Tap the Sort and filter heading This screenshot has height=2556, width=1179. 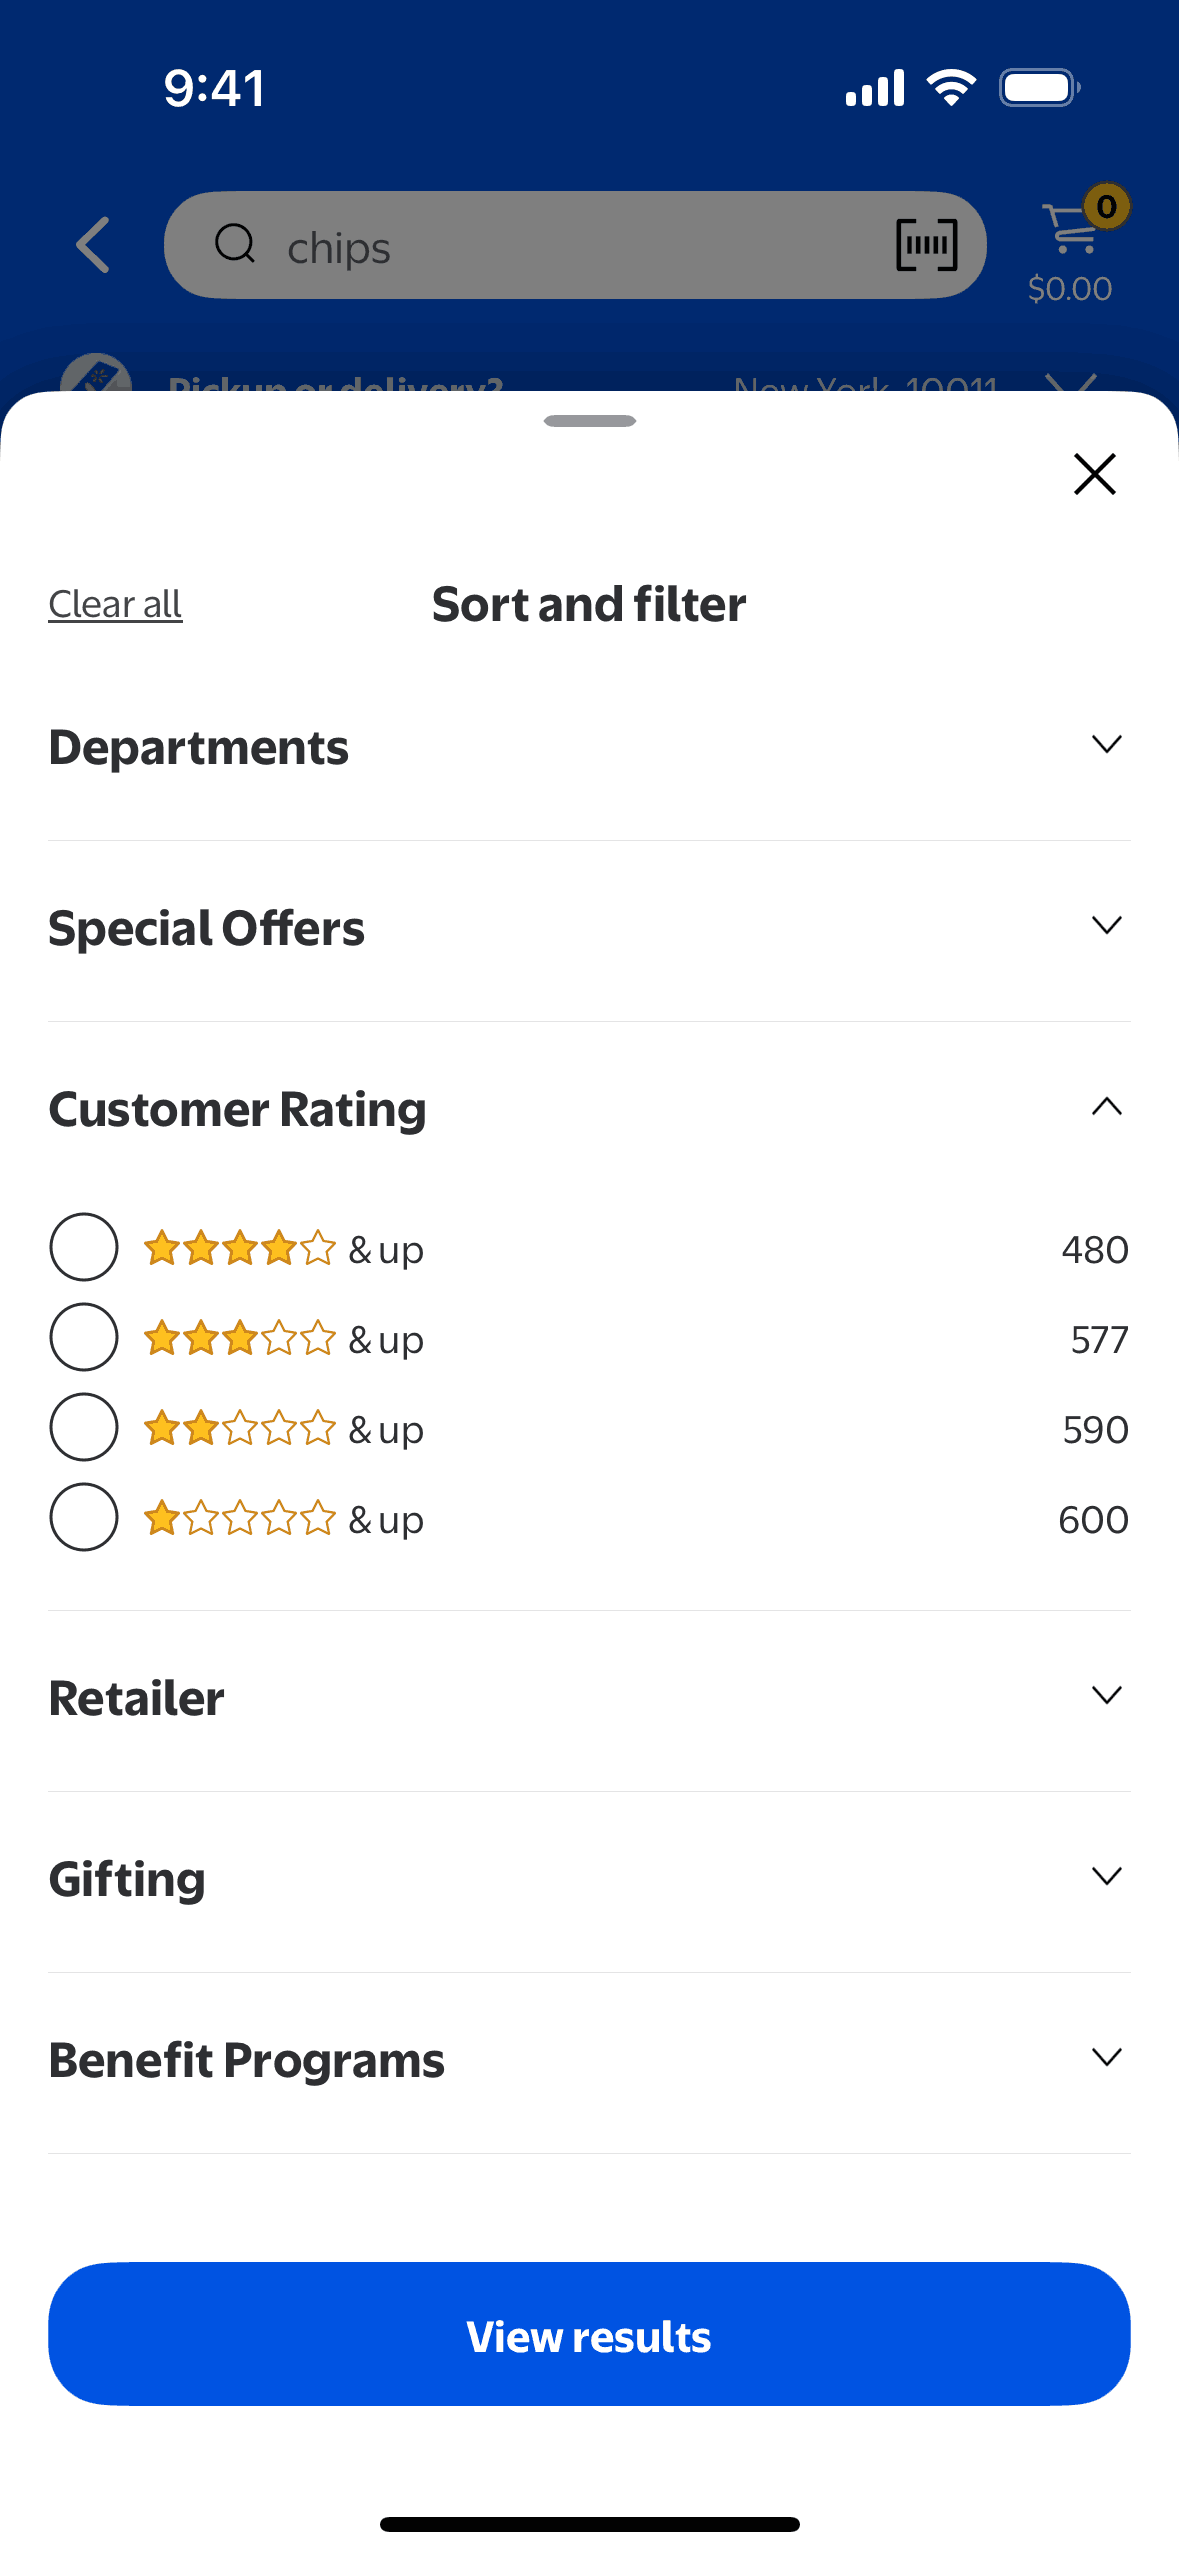point(589,605)
